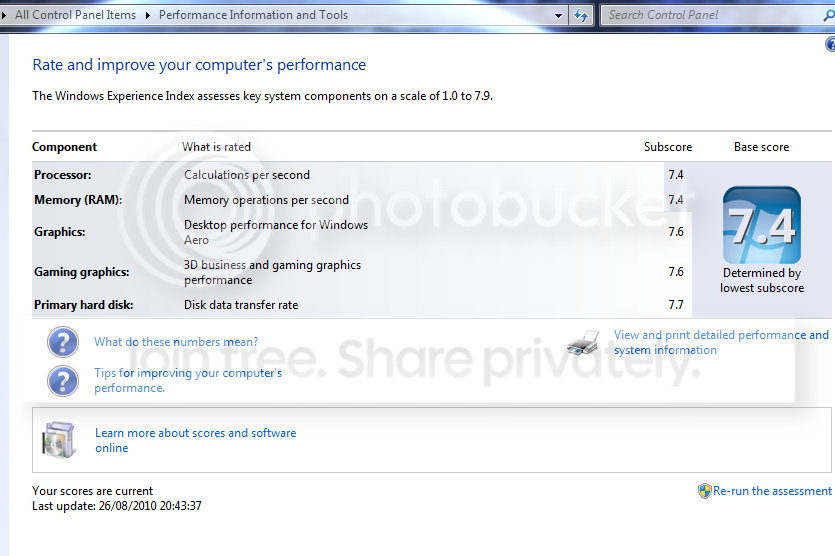Click the refresh button in the address bar
835x556 pixels.
tap(580, 15)
